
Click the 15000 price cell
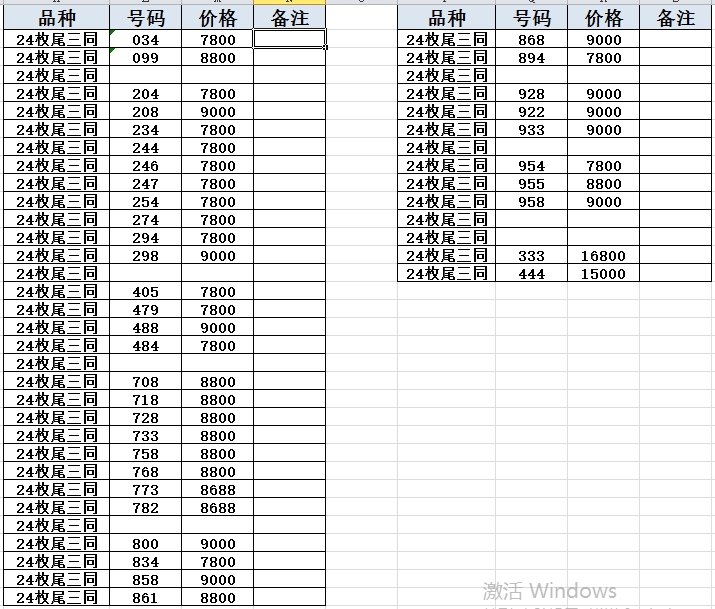[x=603, y=274]
